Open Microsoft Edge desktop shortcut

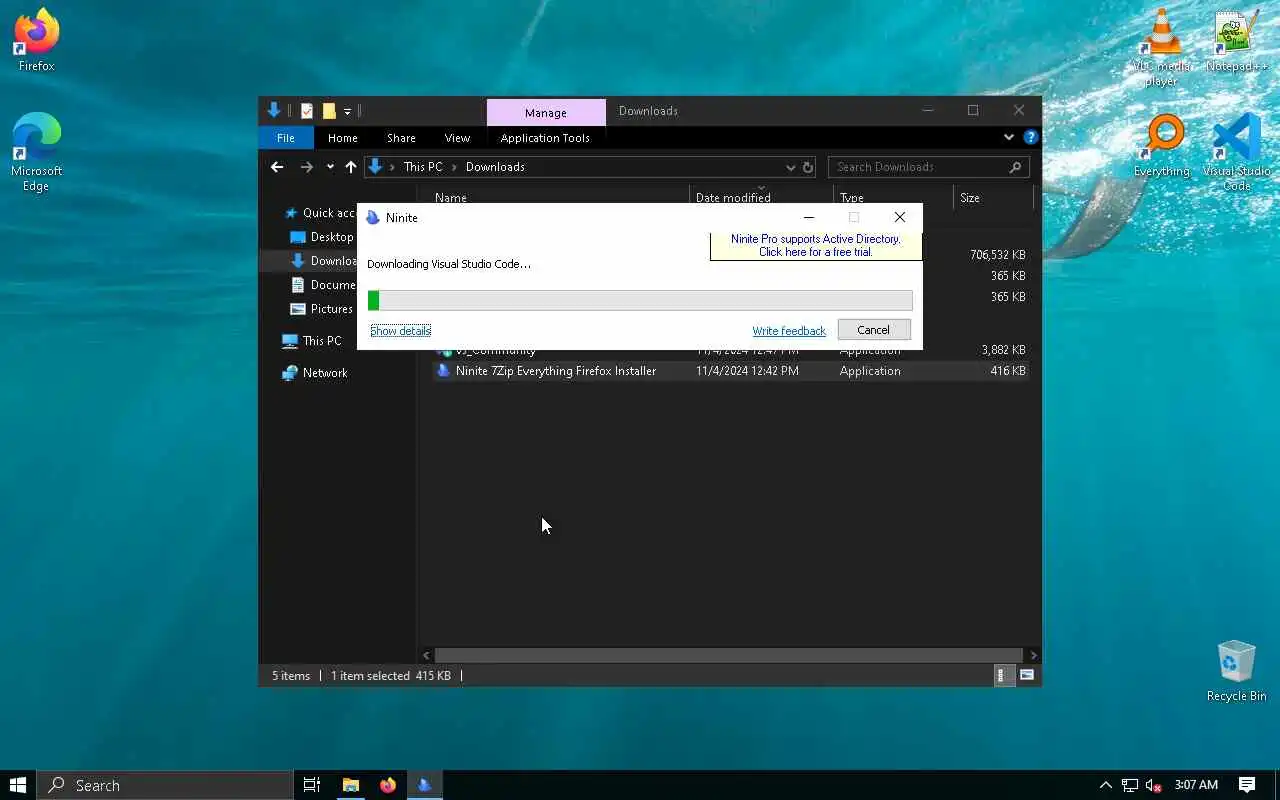pos(36,152)
